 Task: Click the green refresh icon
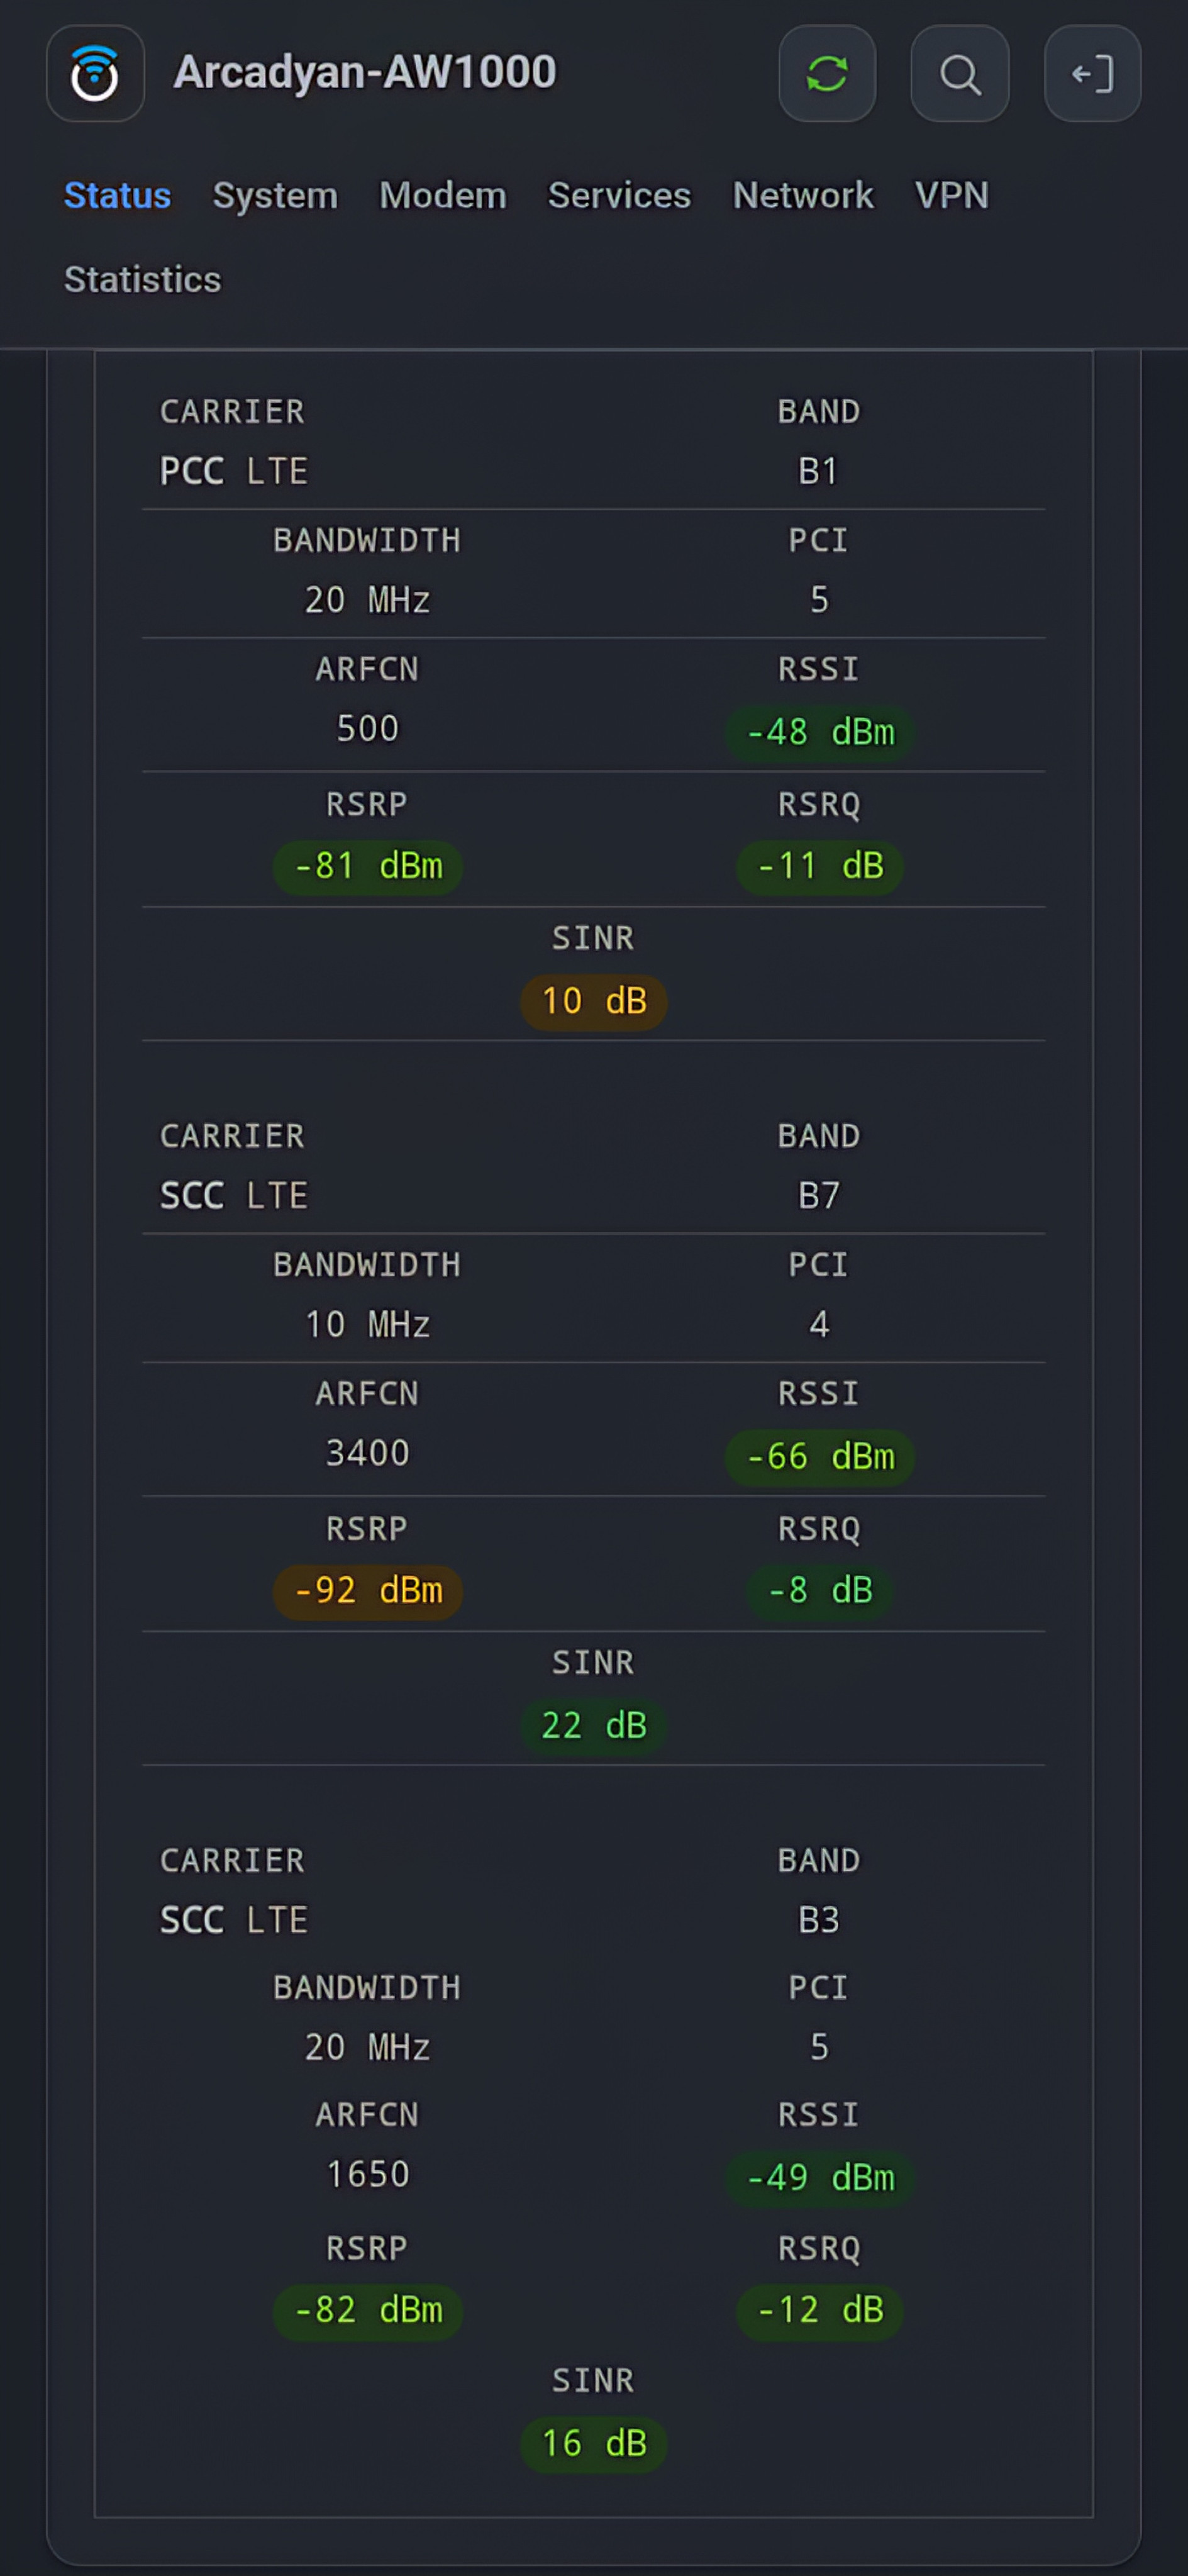point(827,74)
